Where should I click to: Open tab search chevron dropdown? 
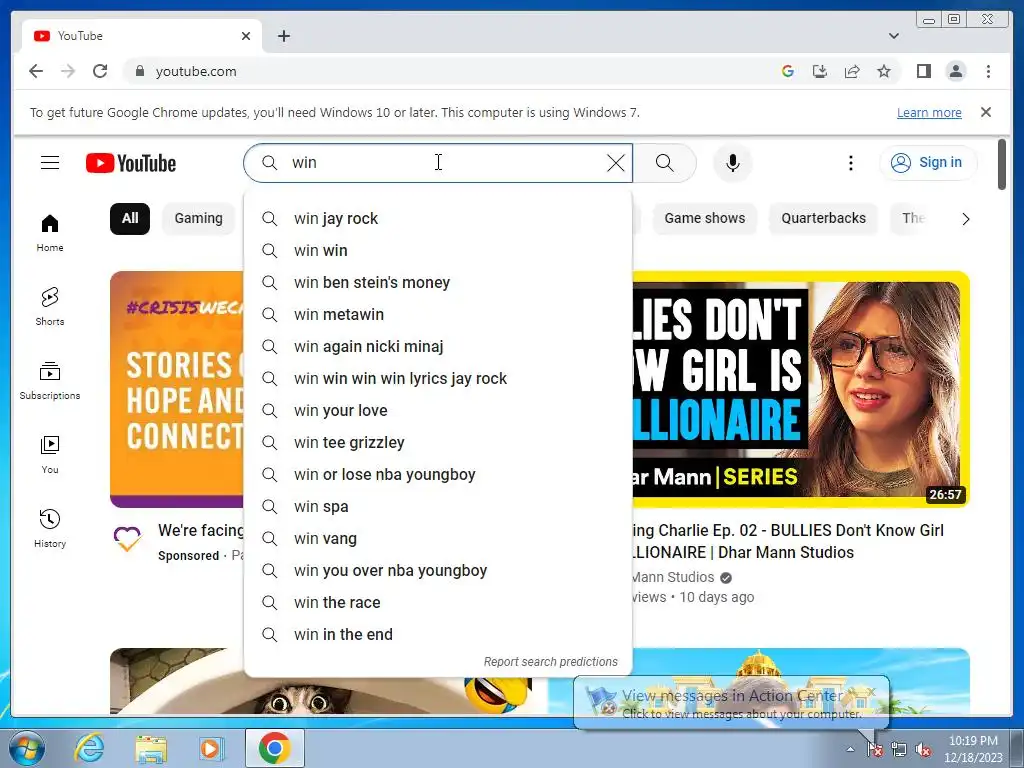(x=893, y=36)
